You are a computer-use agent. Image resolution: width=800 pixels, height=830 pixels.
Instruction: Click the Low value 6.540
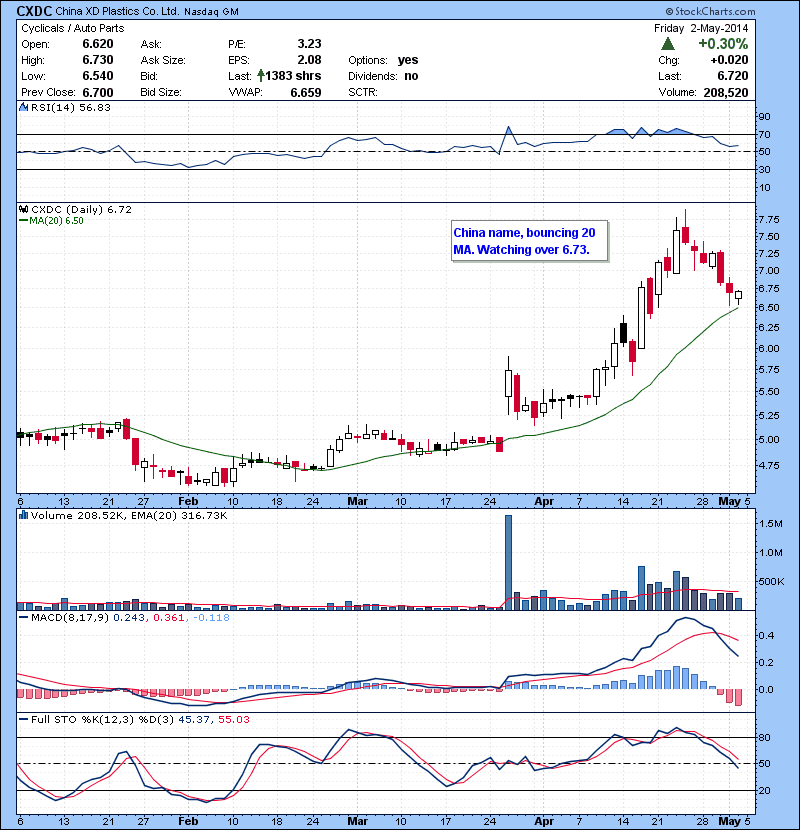click(x=98, y=76)
